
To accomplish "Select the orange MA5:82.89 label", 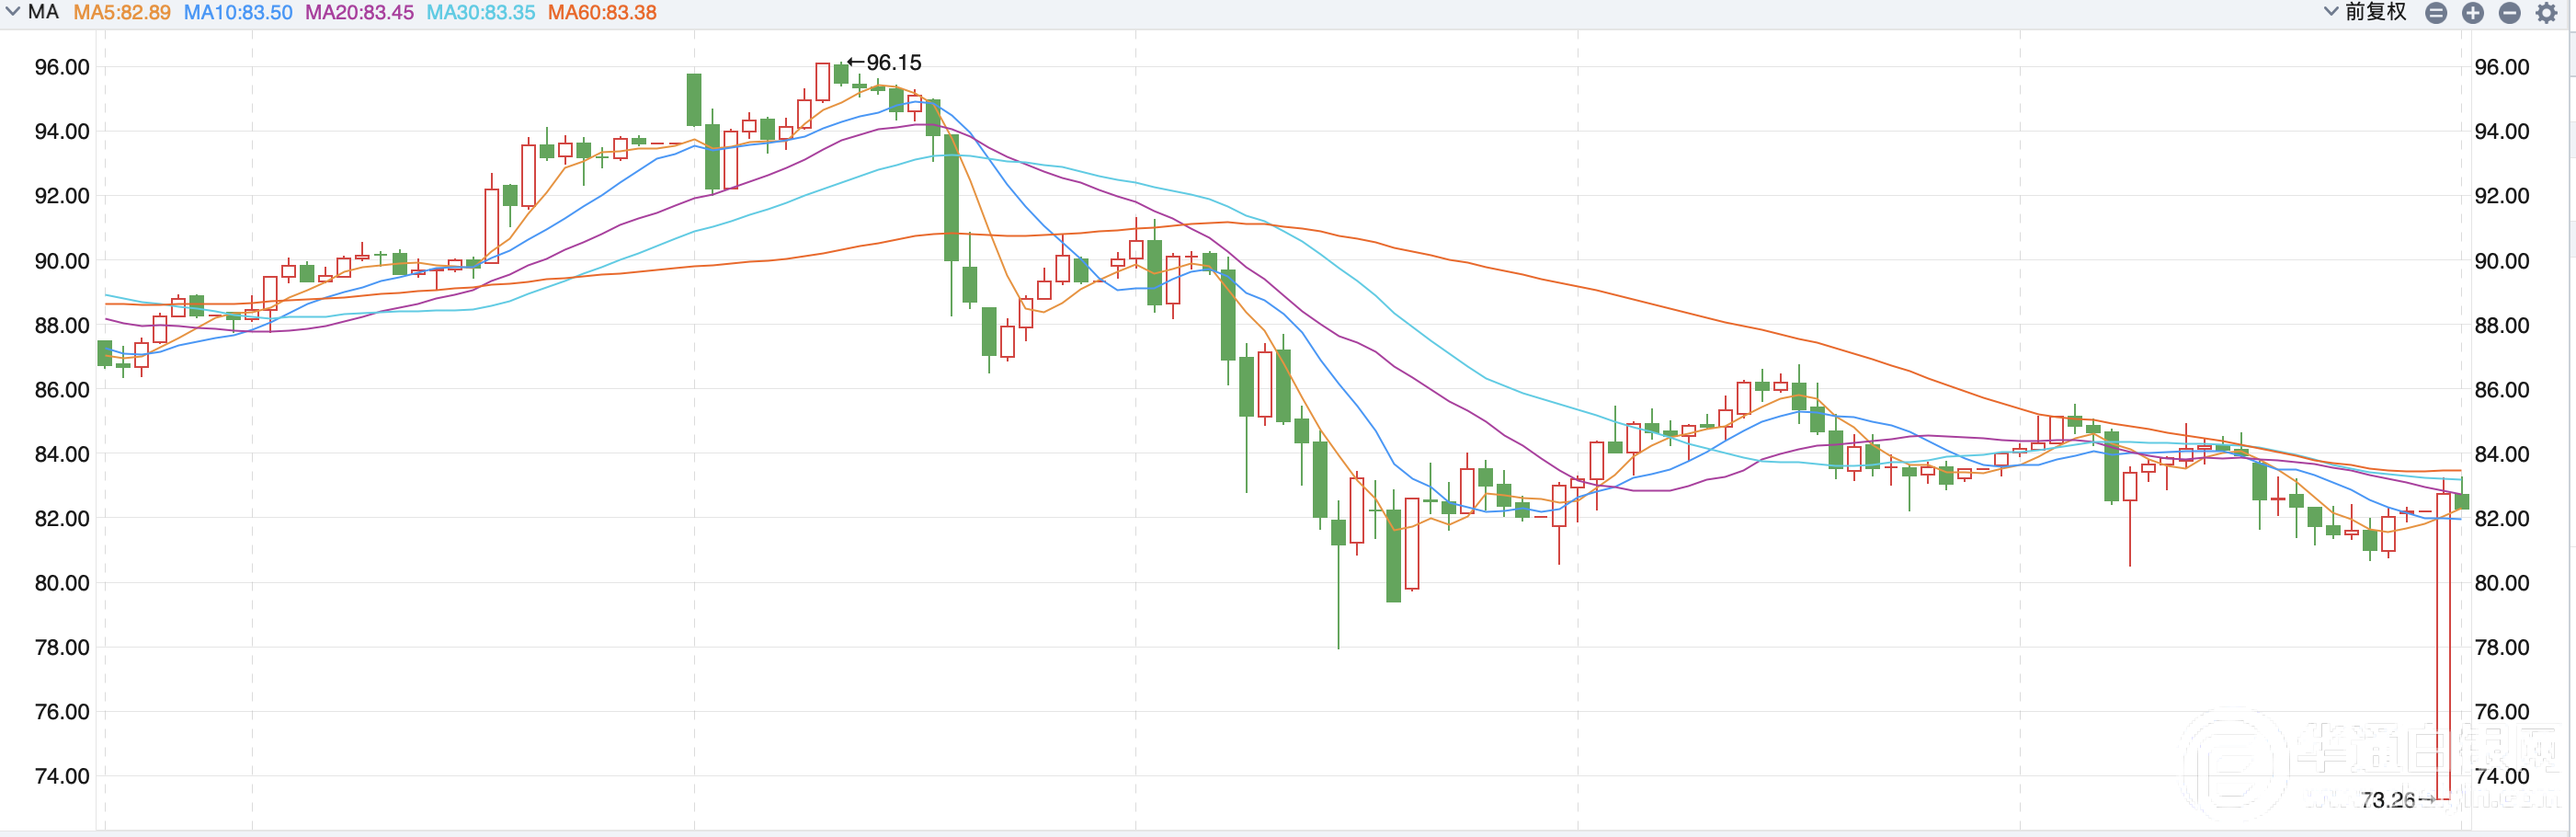I will coord(122,13).
